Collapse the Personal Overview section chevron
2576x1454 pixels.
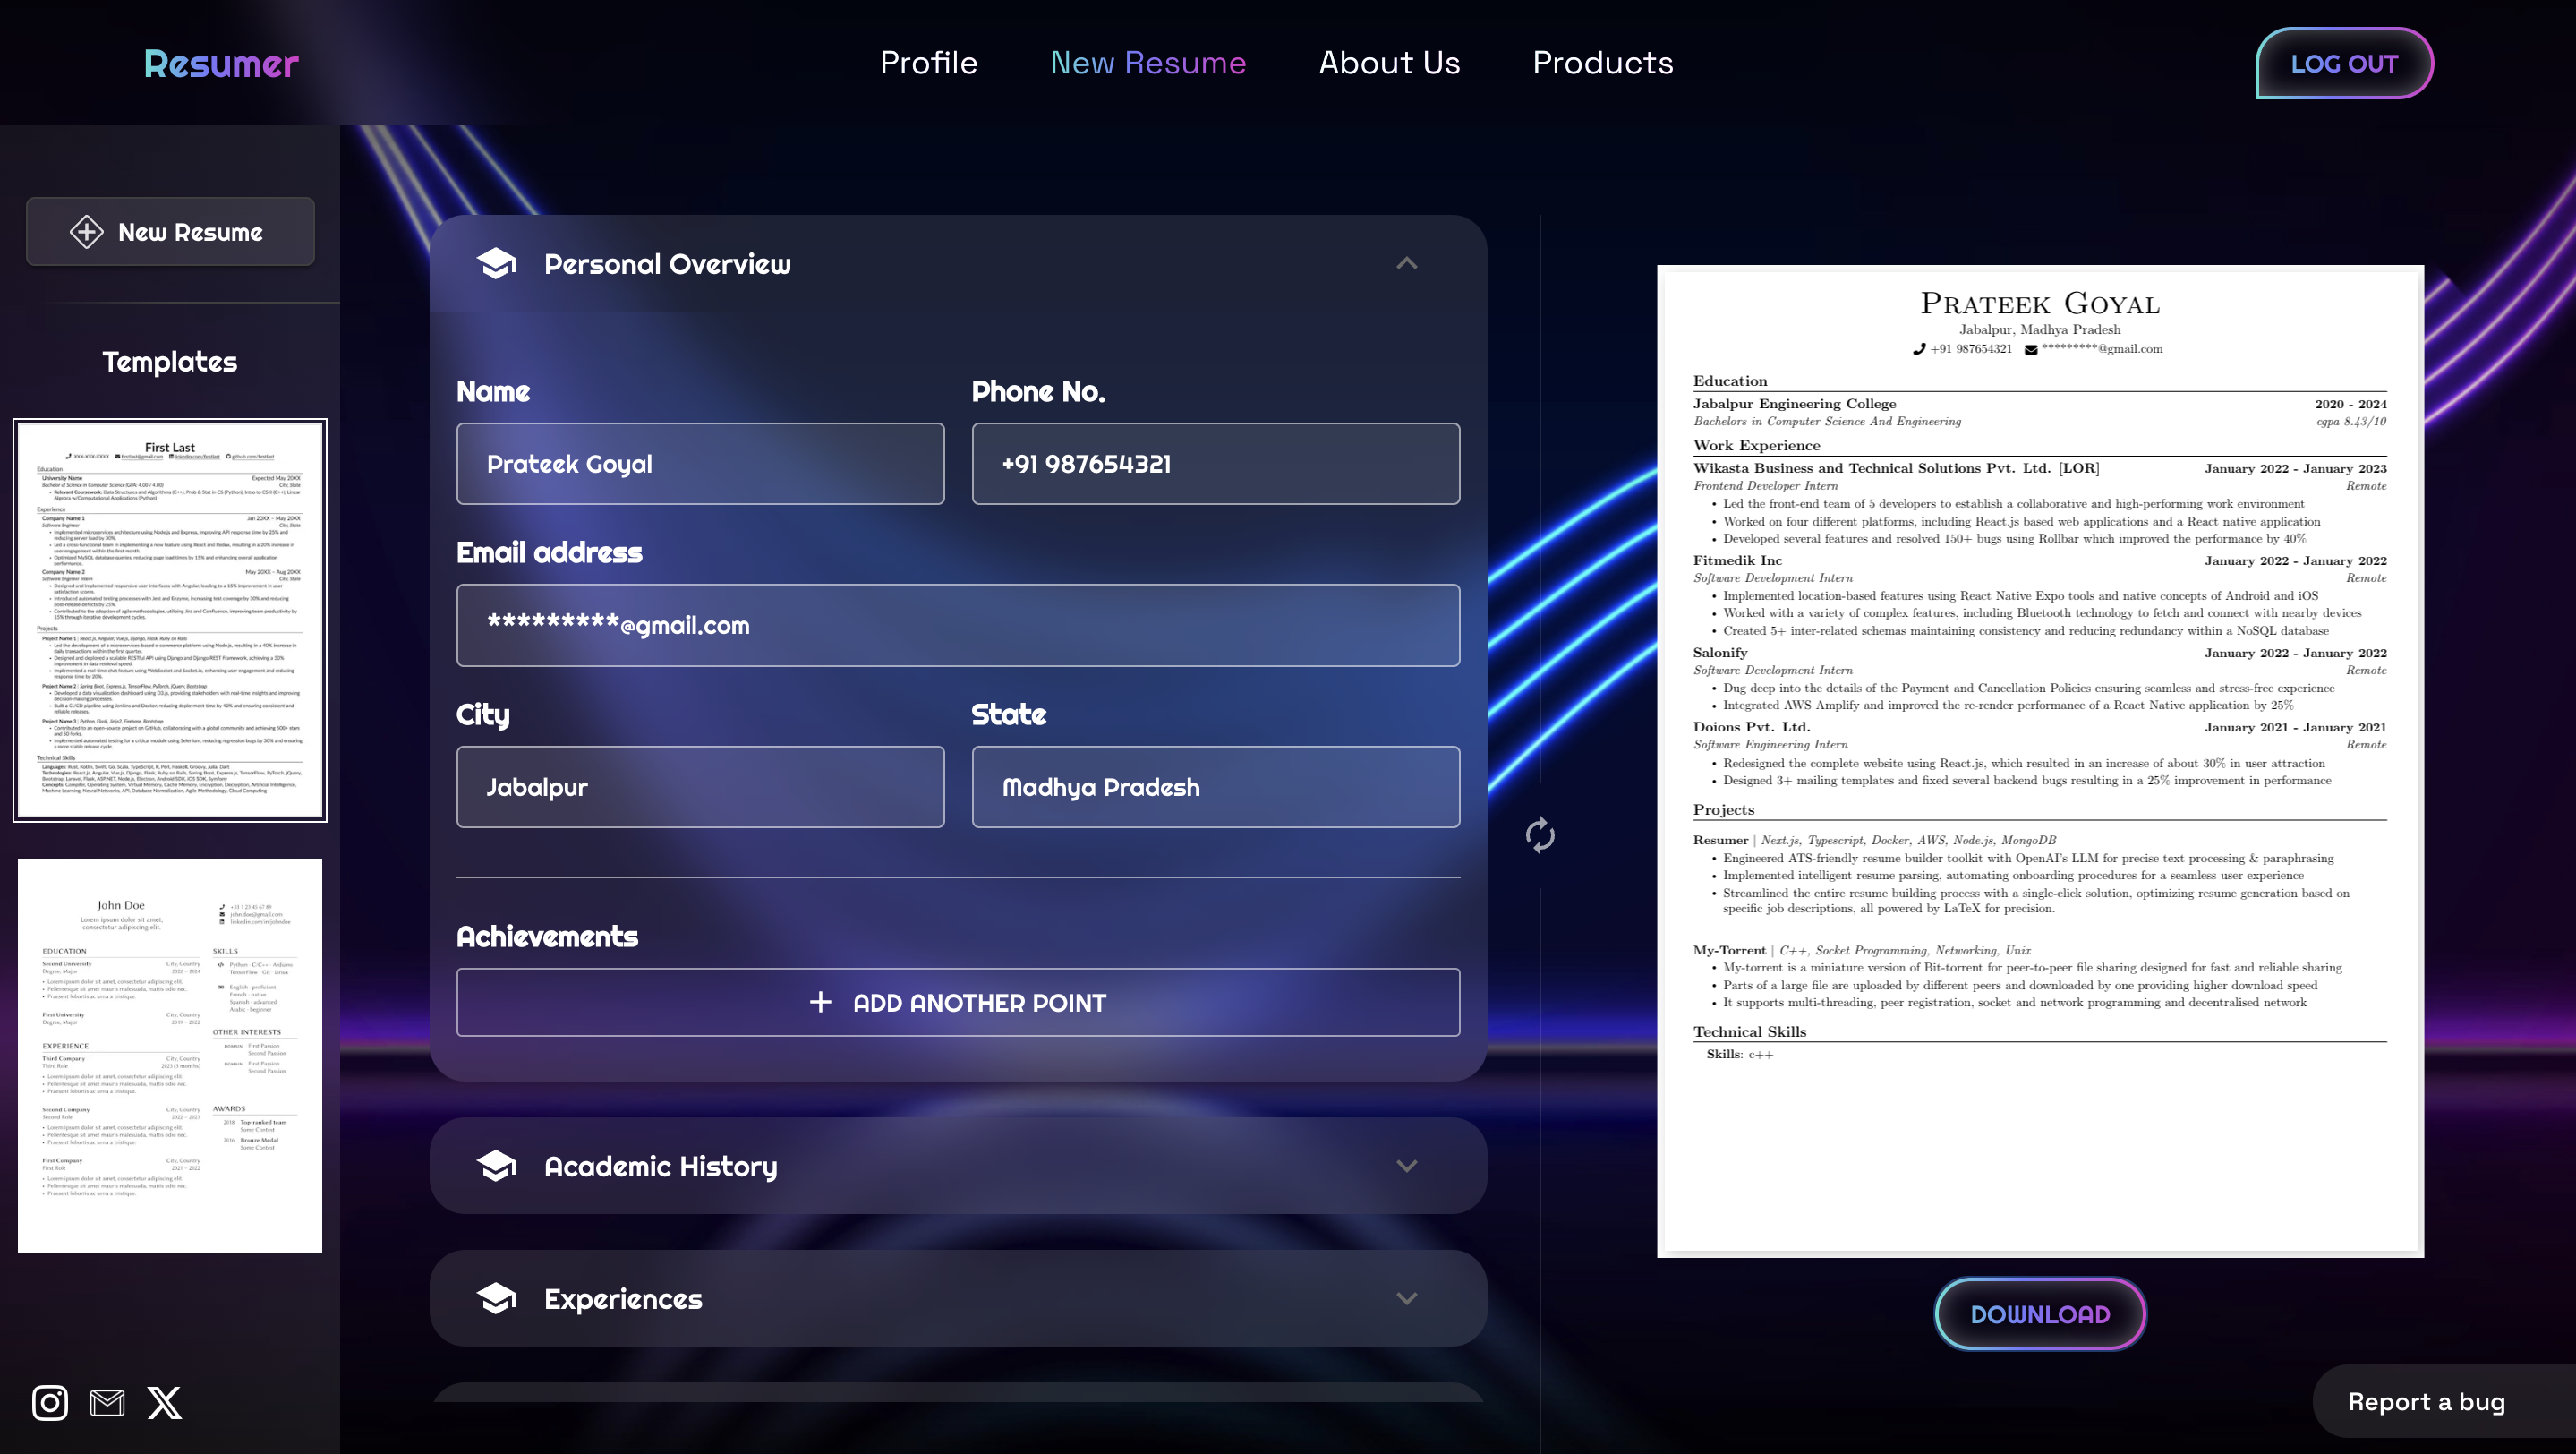pos(1406,264)
